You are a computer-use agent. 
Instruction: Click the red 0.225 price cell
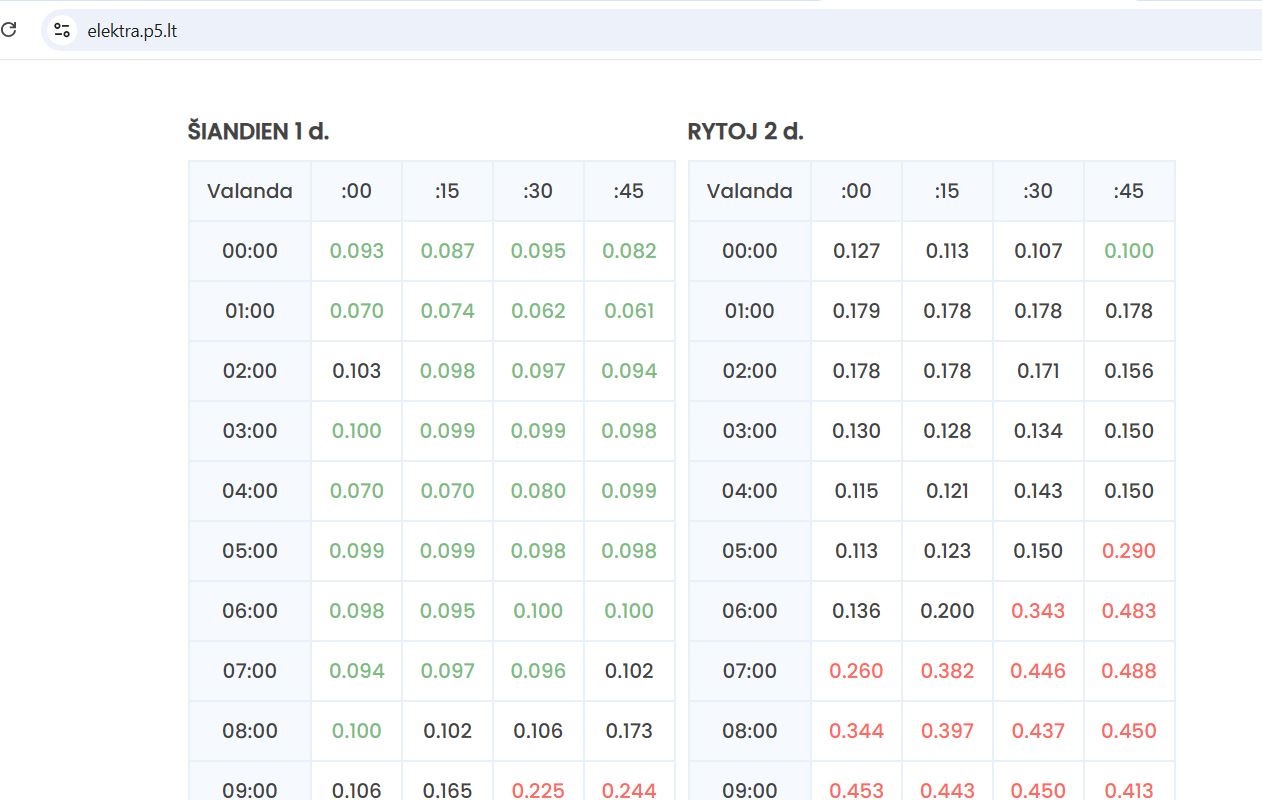click(538, 790)
